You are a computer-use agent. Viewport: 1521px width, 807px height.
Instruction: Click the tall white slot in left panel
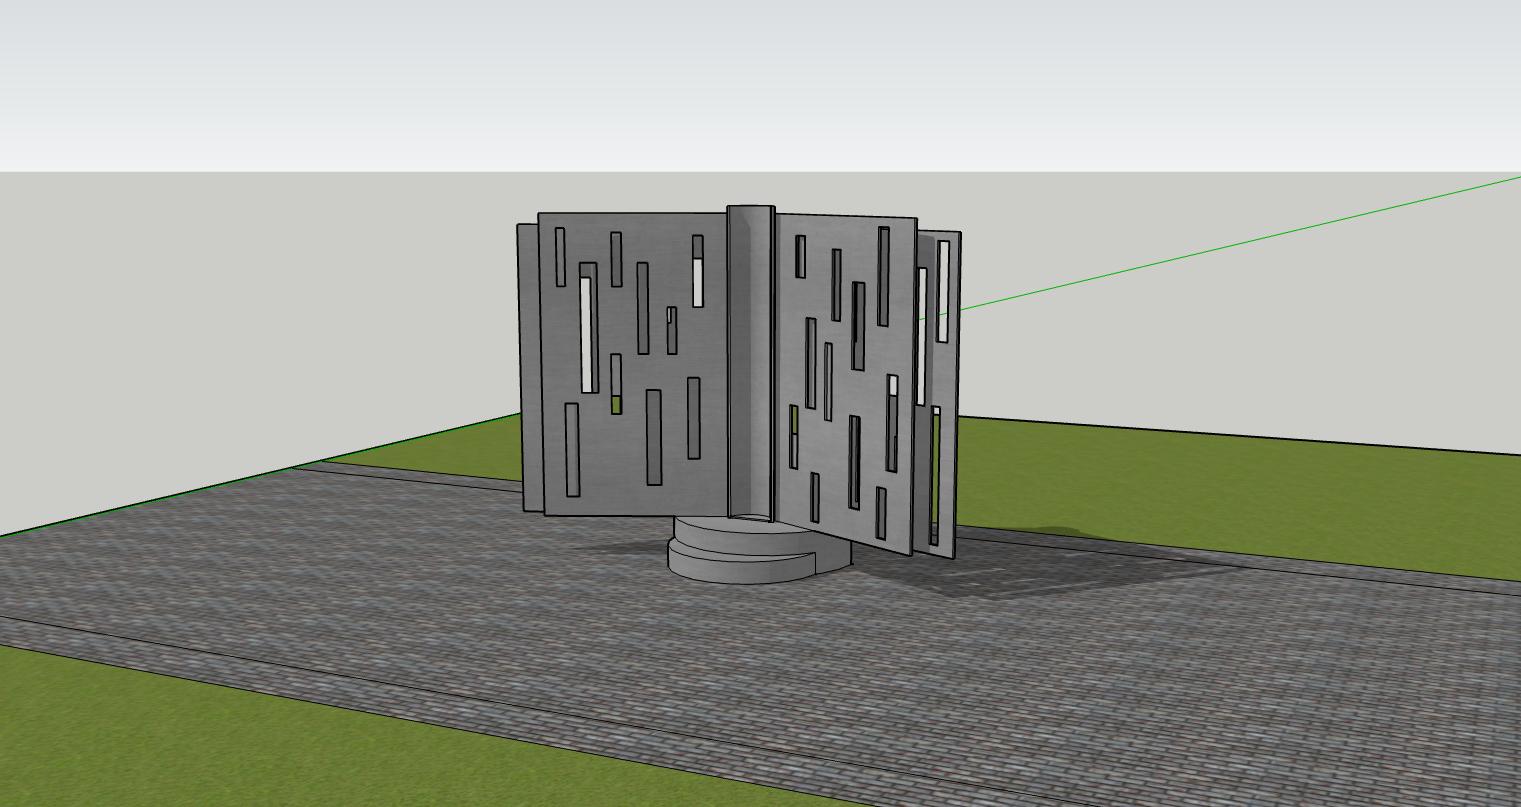pyautogui.click(x=587, y=335)
